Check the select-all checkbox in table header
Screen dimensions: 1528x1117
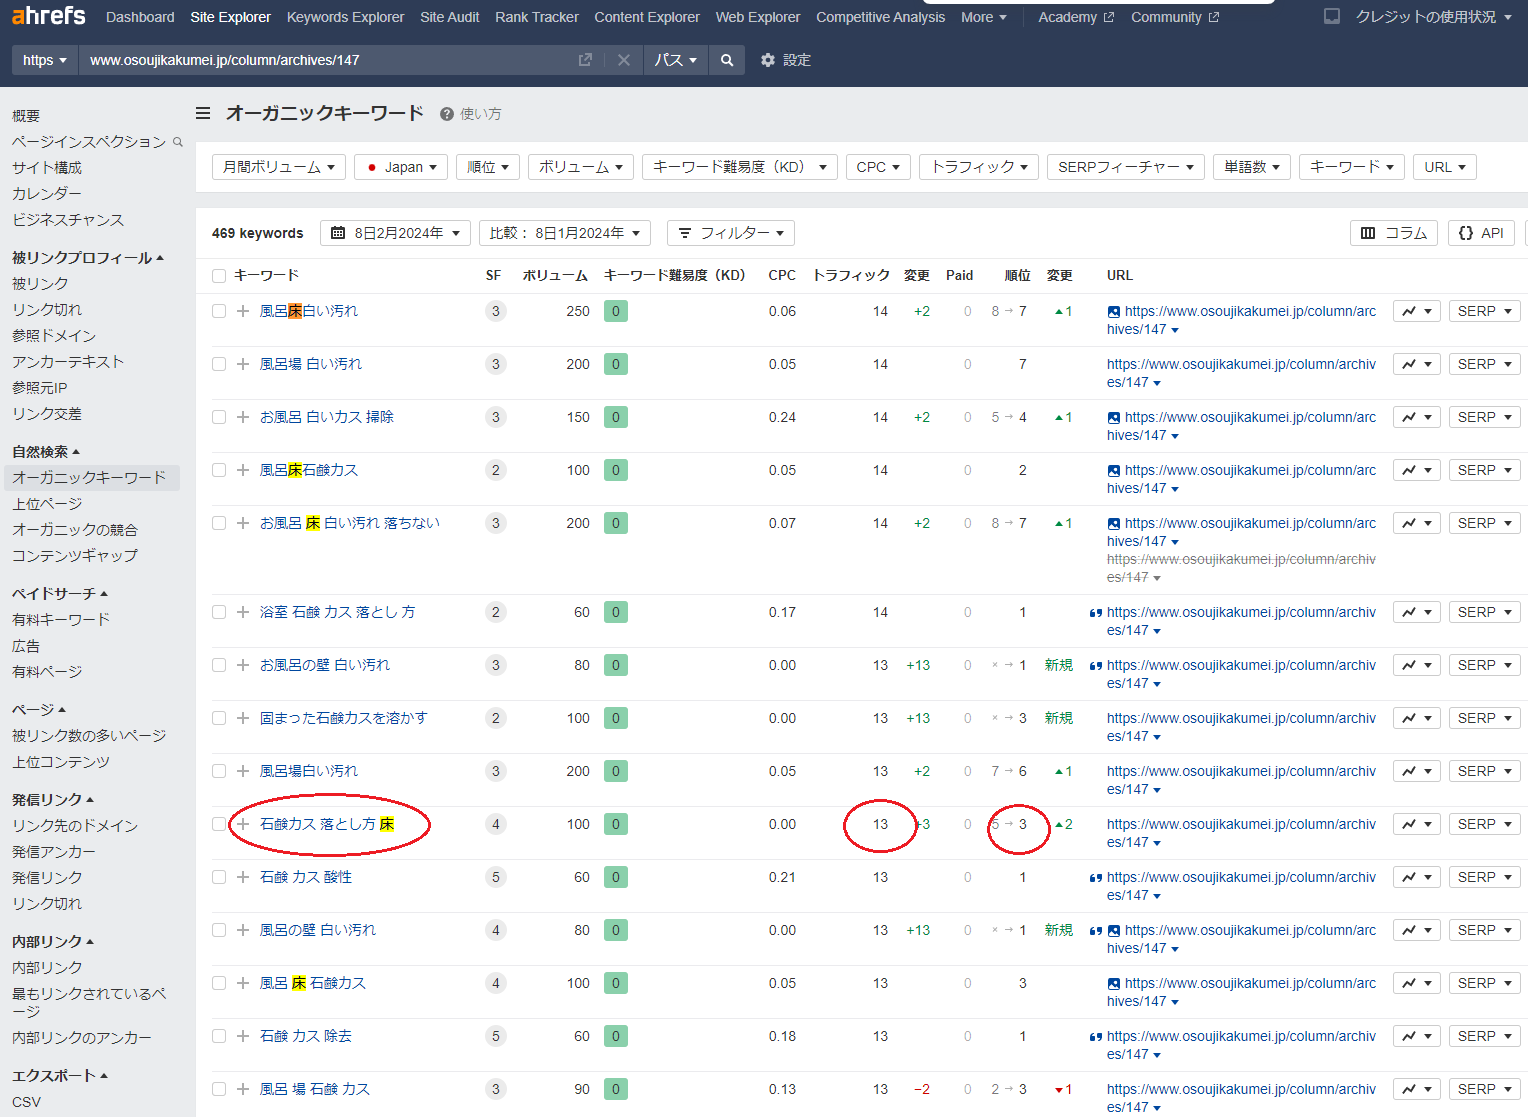(x=219, y=276)
